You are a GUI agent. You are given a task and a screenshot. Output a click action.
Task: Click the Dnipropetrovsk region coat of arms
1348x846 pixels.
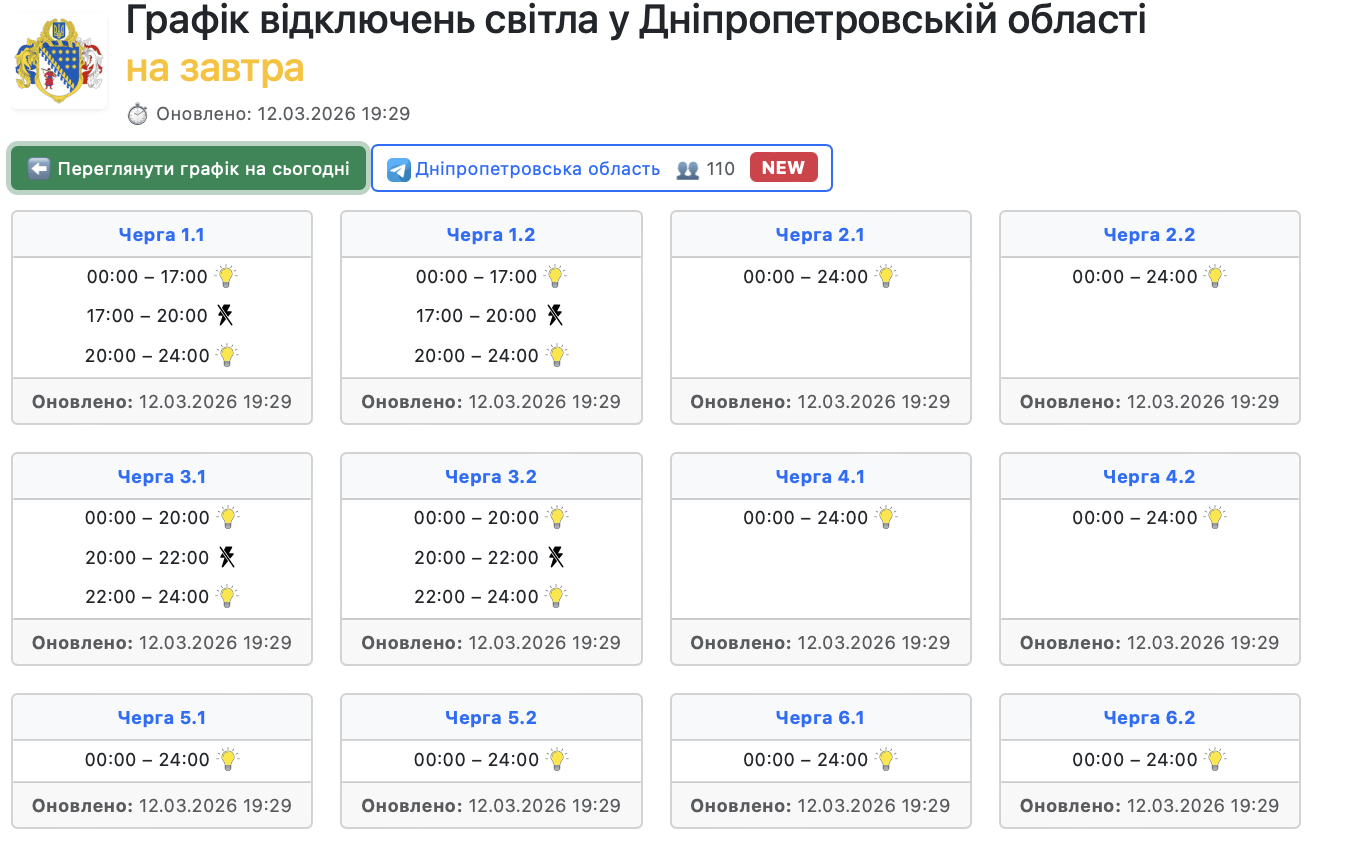(59, 62)
